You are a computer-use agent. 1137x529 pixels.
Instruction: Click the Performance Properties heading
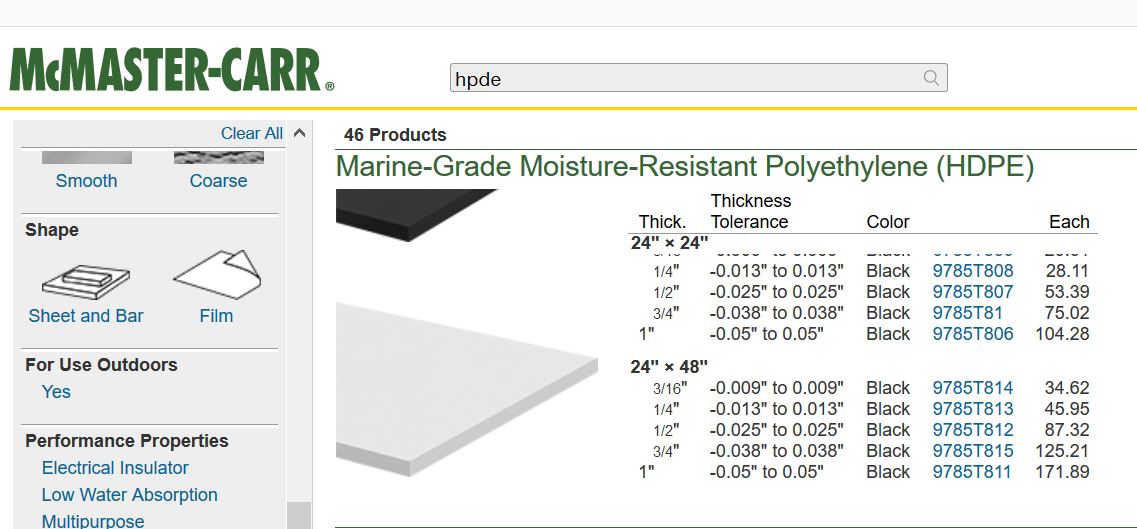(126, 441)
